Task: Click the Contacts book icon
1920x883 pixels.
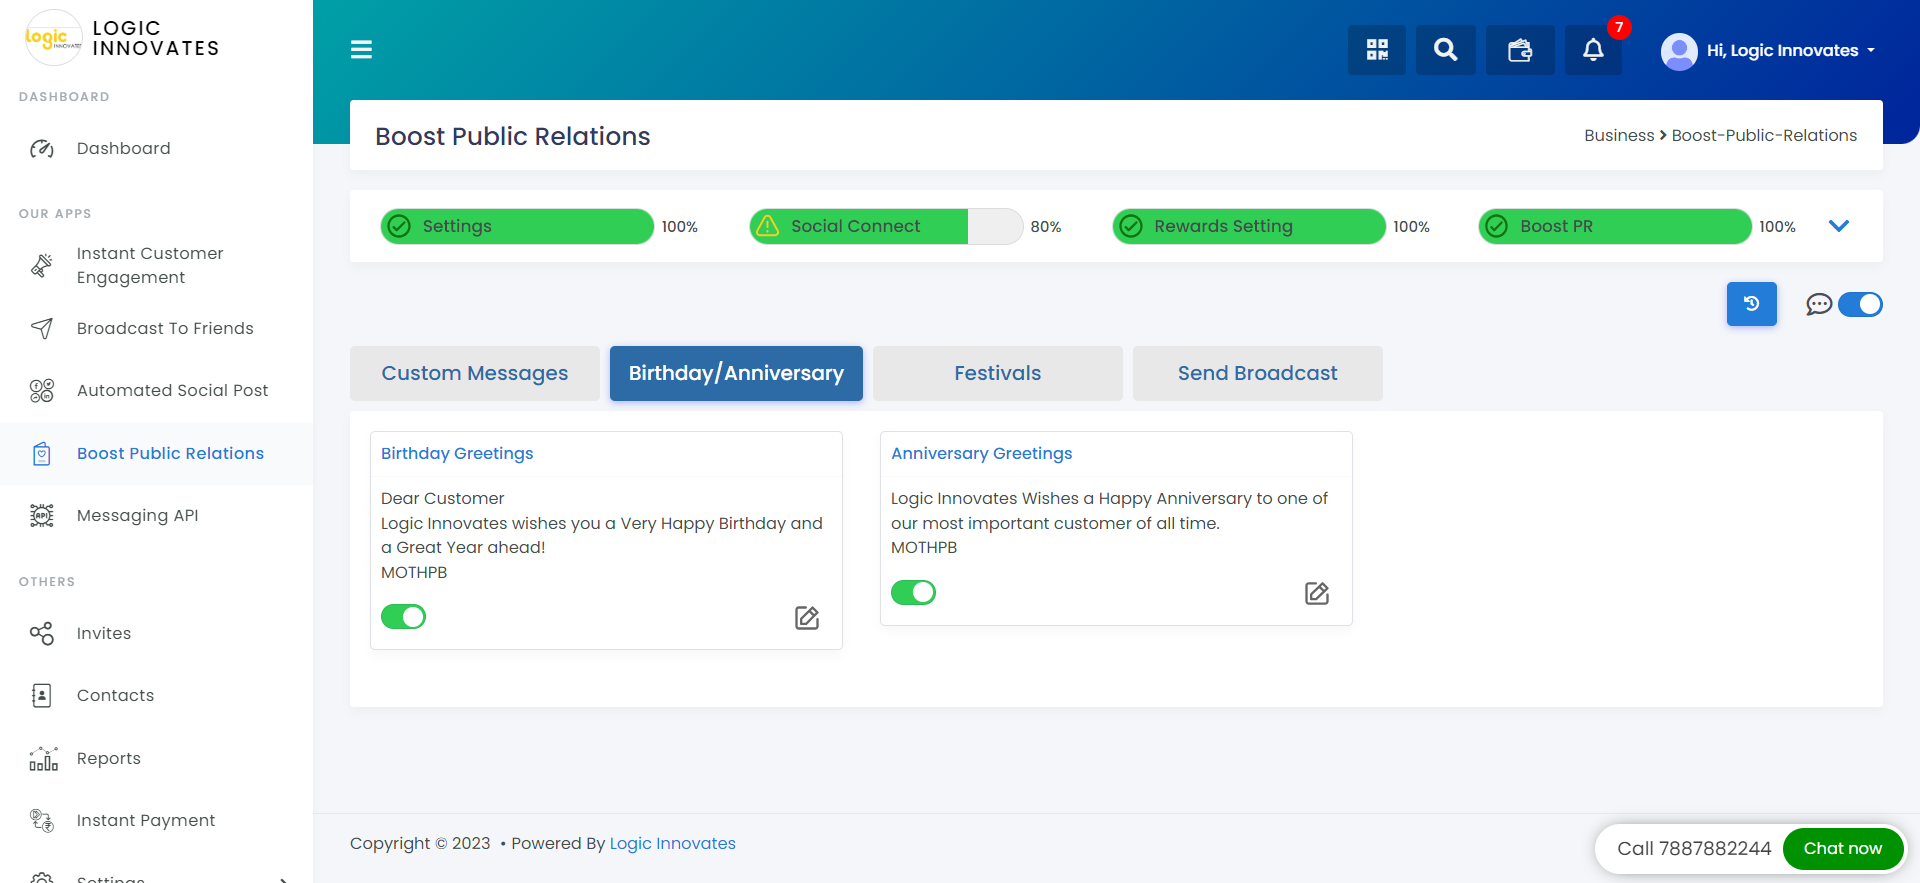Action: point(42,696)
